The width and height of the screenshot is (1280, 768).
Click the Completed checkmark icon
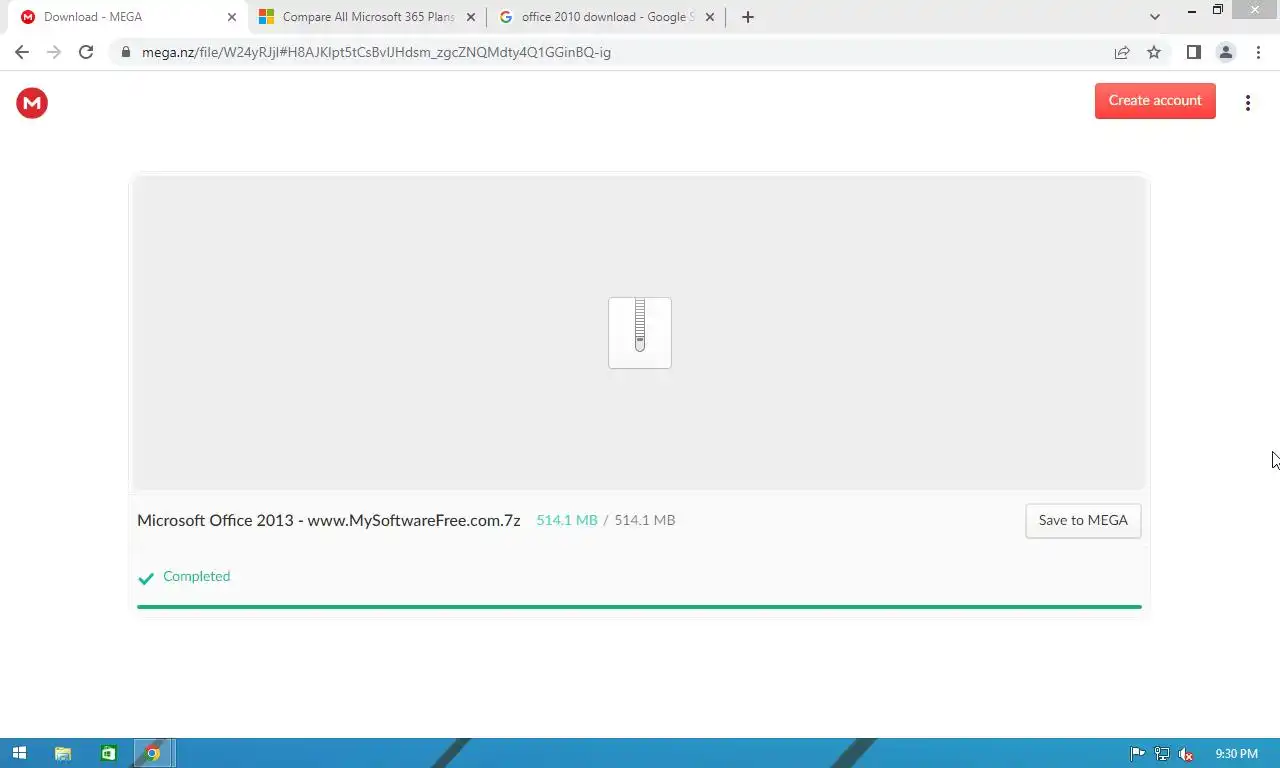(x=146, y=578)
